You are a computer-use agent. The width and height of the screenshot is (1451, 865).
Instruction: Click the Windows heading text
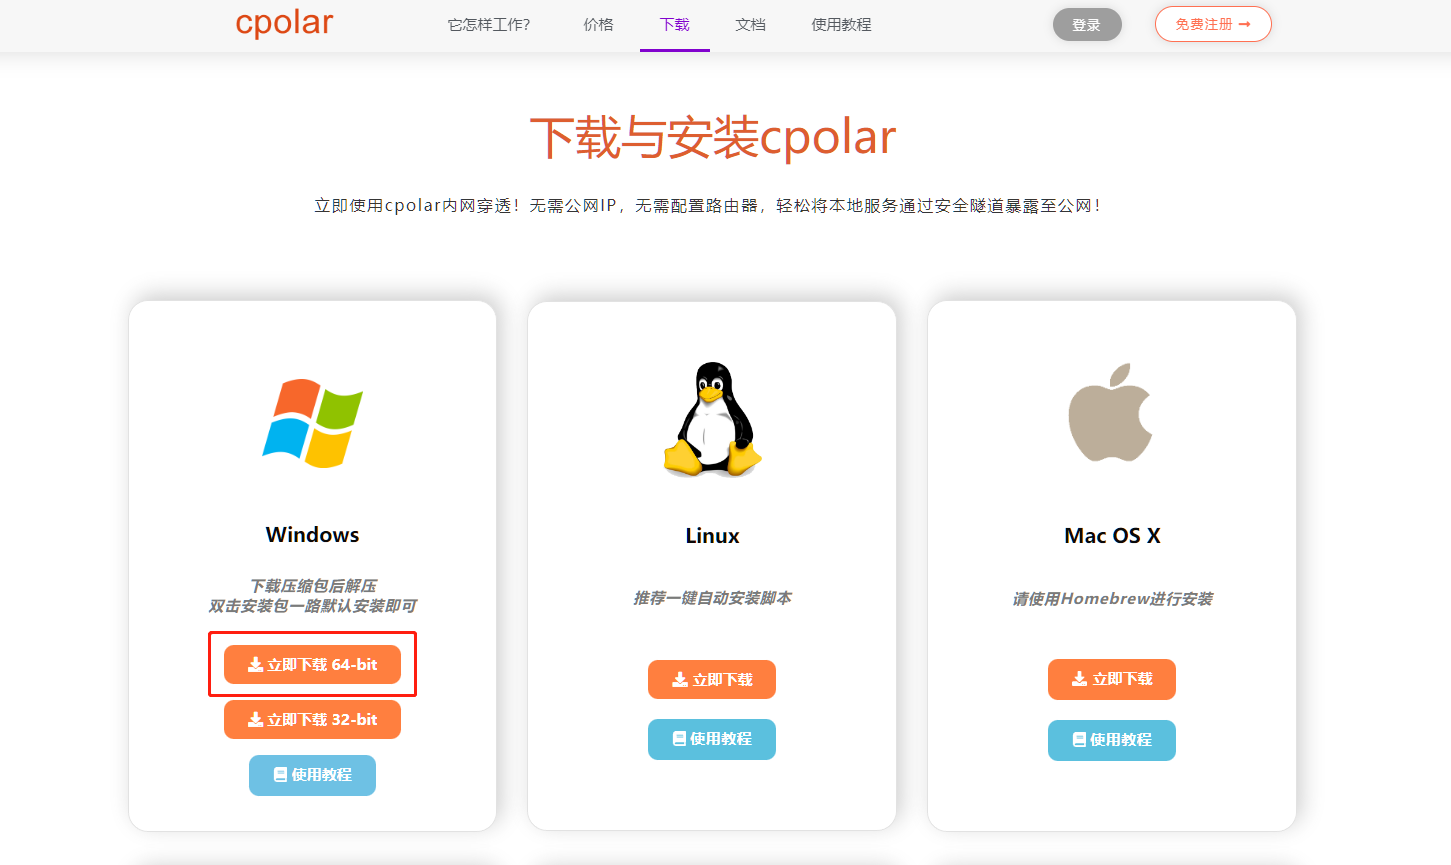pyautogui.click(x=312, y=535)
